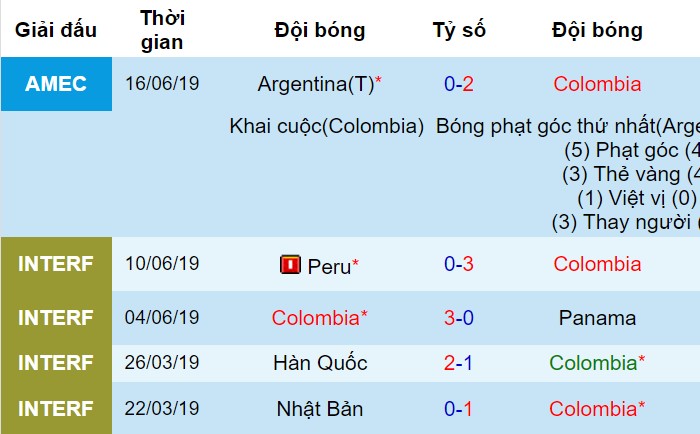Open the Panama team link
Image resolution: width=700 pixels, height=434 pixels.
coord(597,318)
